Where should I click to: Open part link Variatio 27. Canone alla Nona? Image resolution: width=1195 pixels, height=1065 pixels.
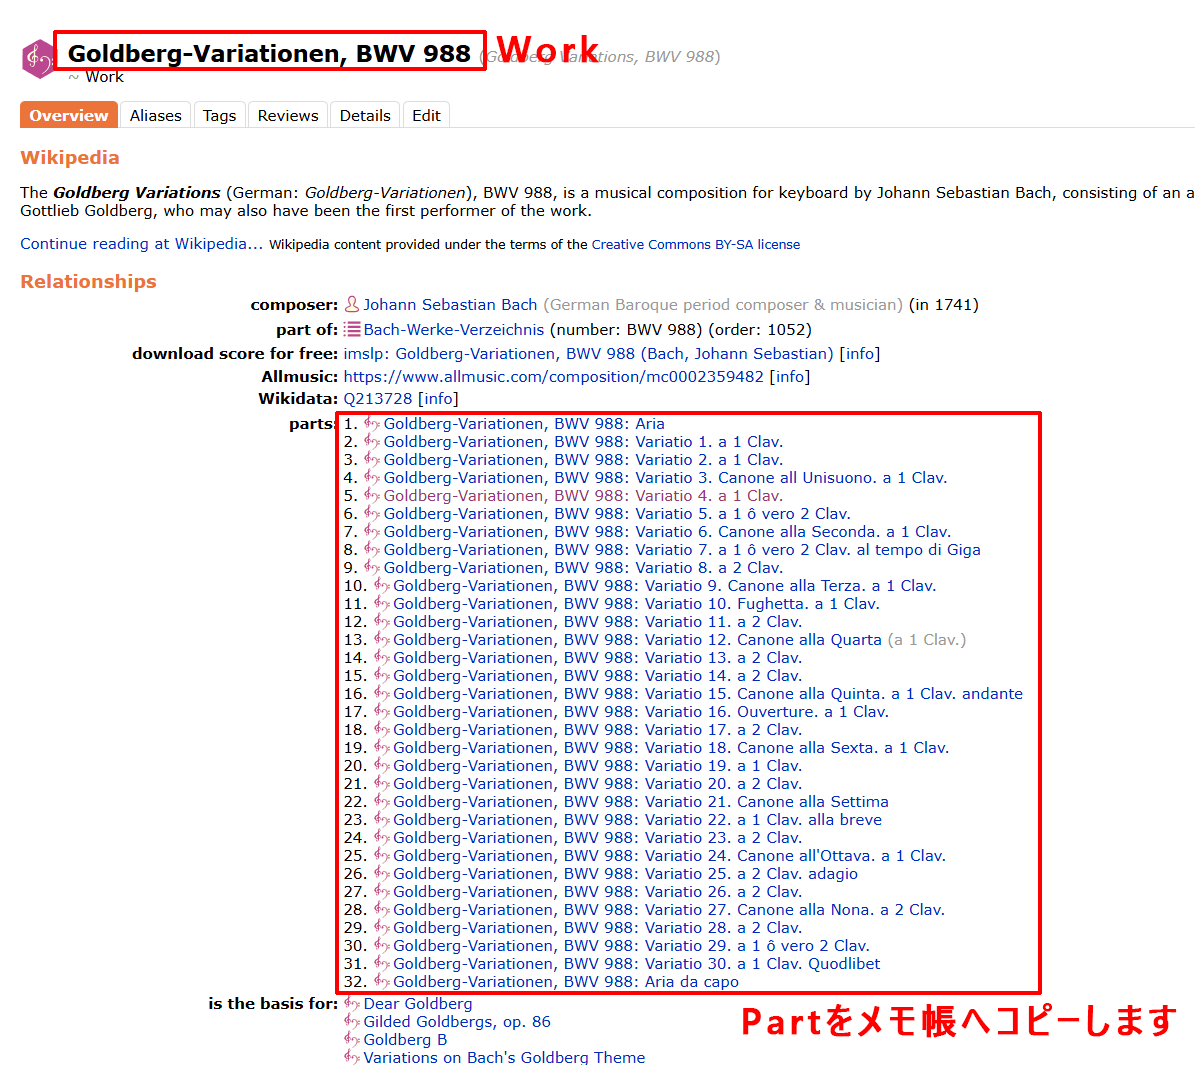(669, 909)
